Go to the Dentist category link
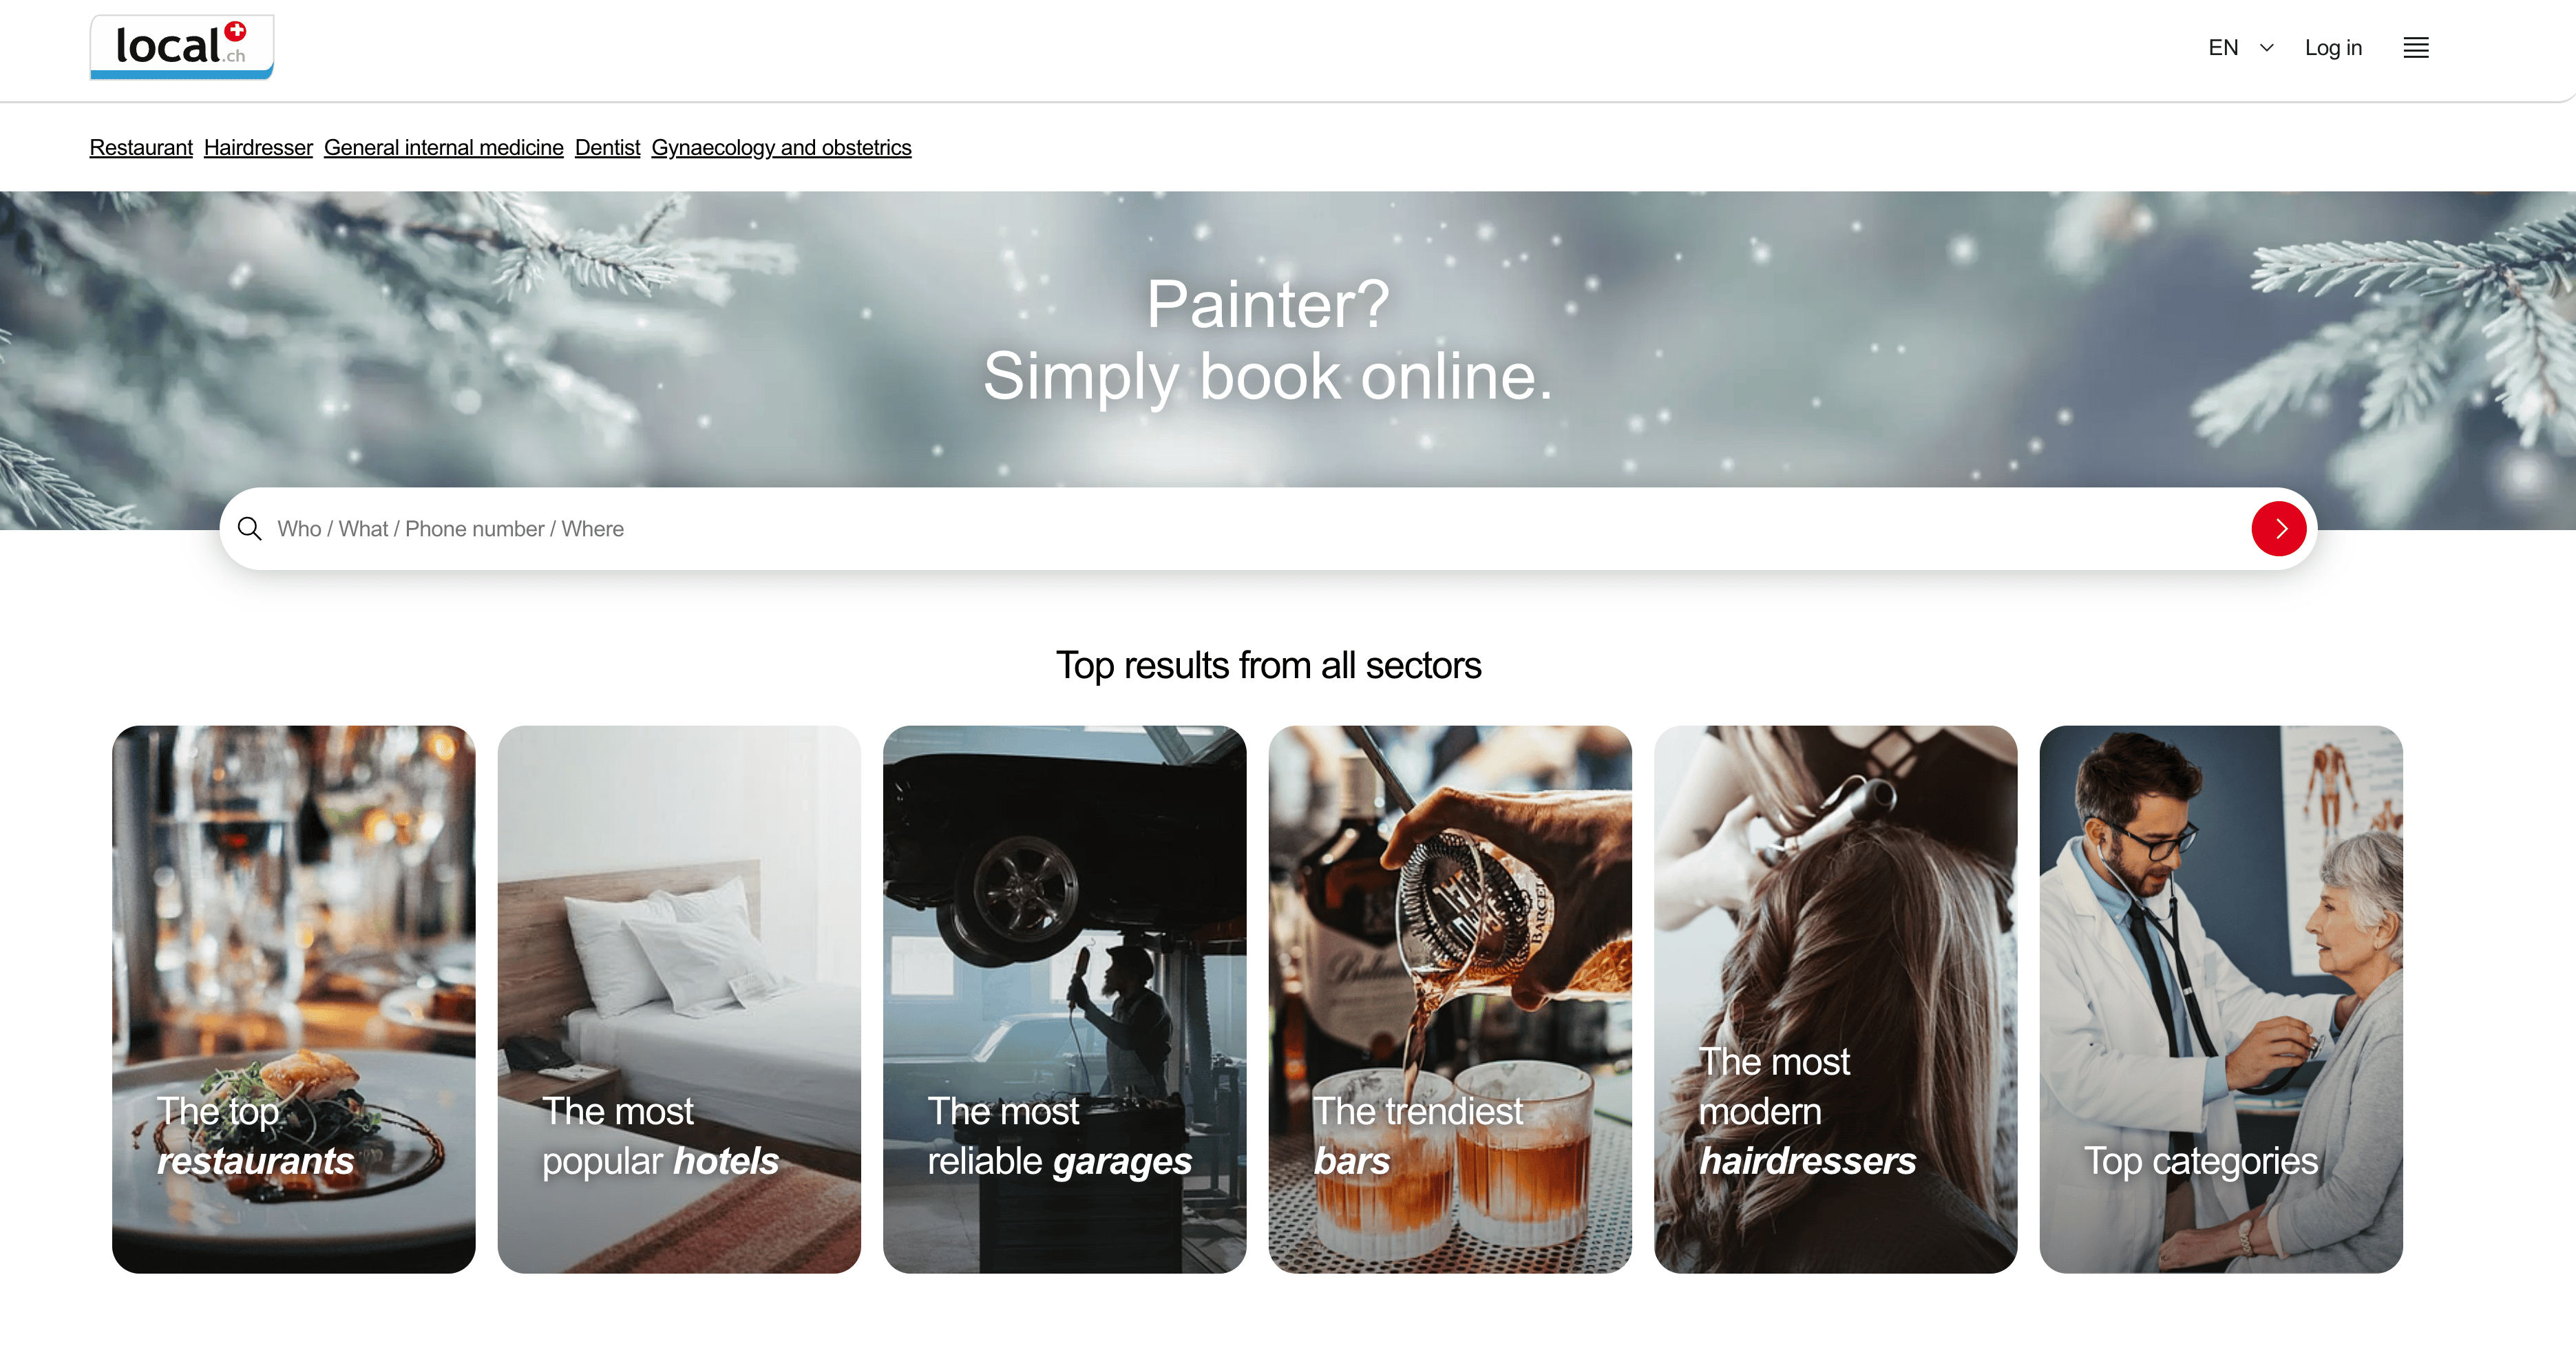Image resolution: width=2576 pixels, height=1359 pixels. point(607,147)
